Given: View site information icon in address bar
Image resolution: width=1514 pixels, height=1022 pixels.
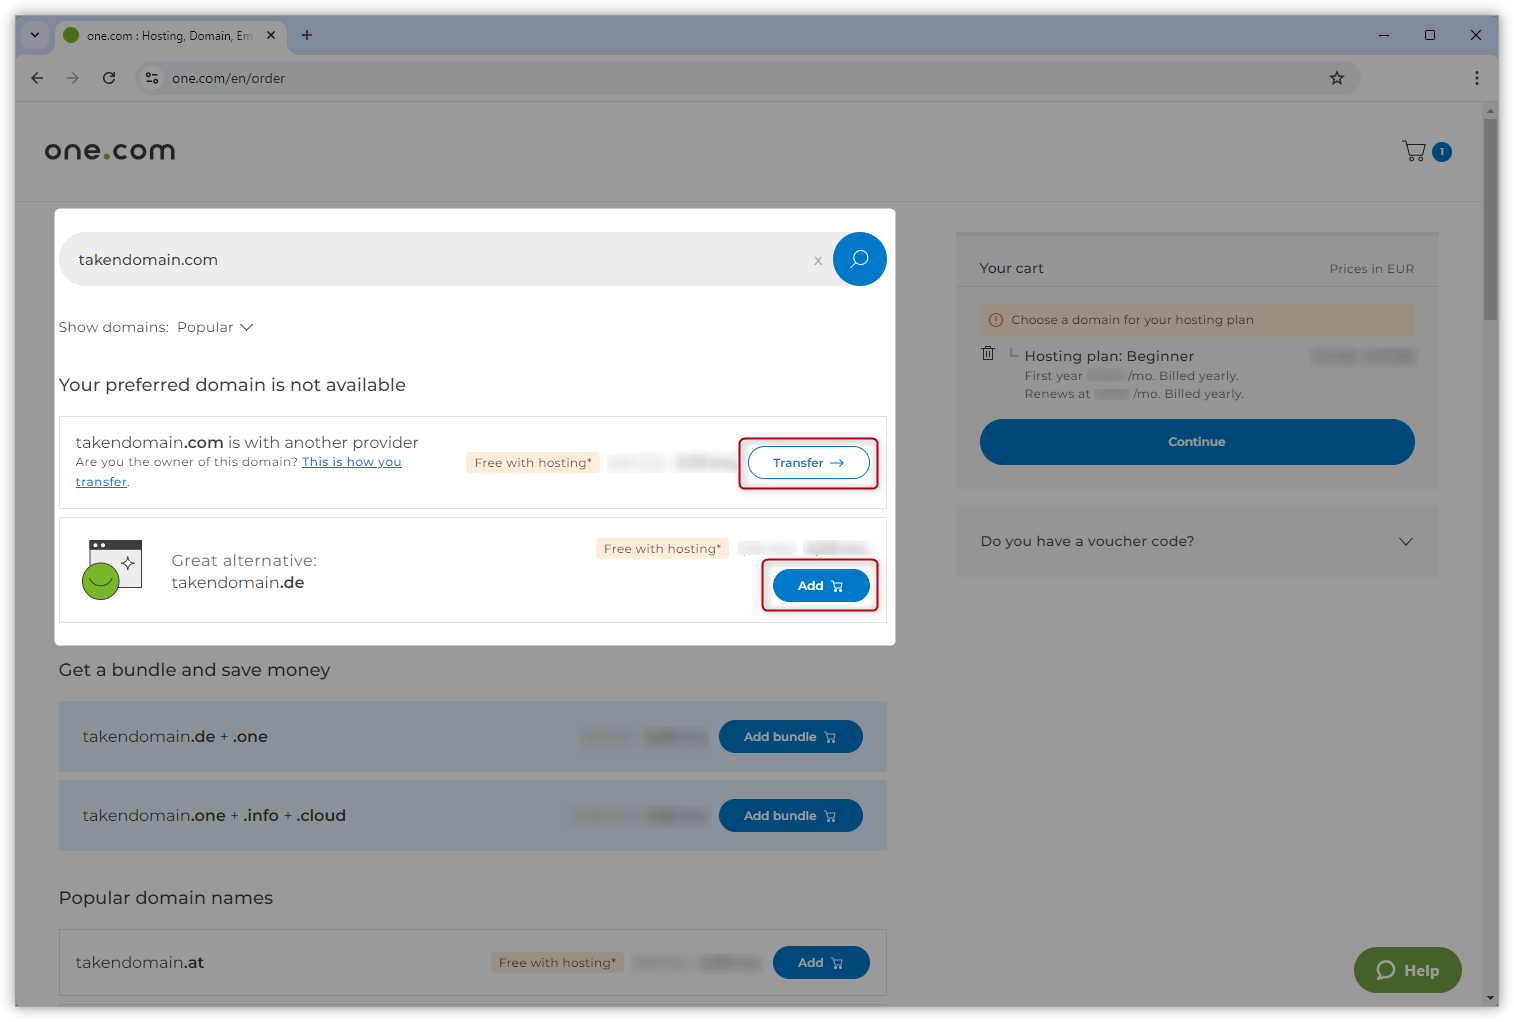Looking at the screenshot, I should tap(152, 78).
